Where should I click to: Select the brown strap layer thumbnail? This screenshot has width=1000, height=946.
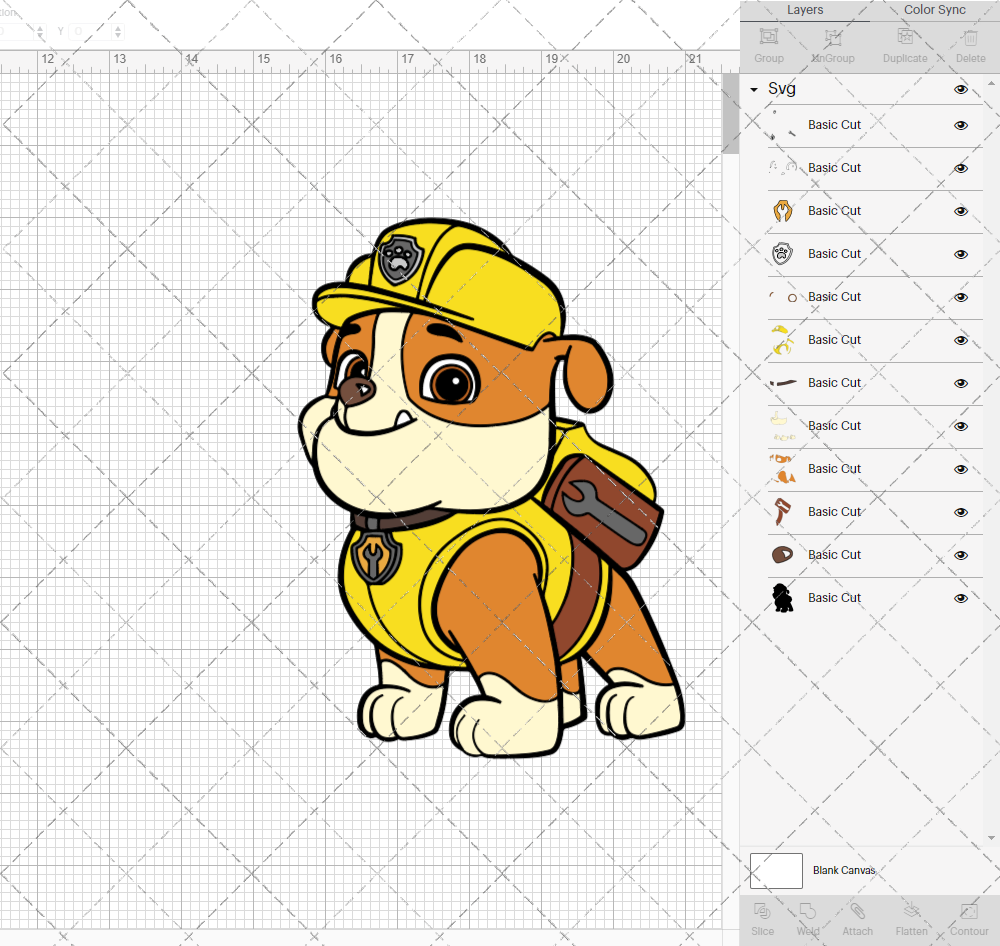(783, 512)
